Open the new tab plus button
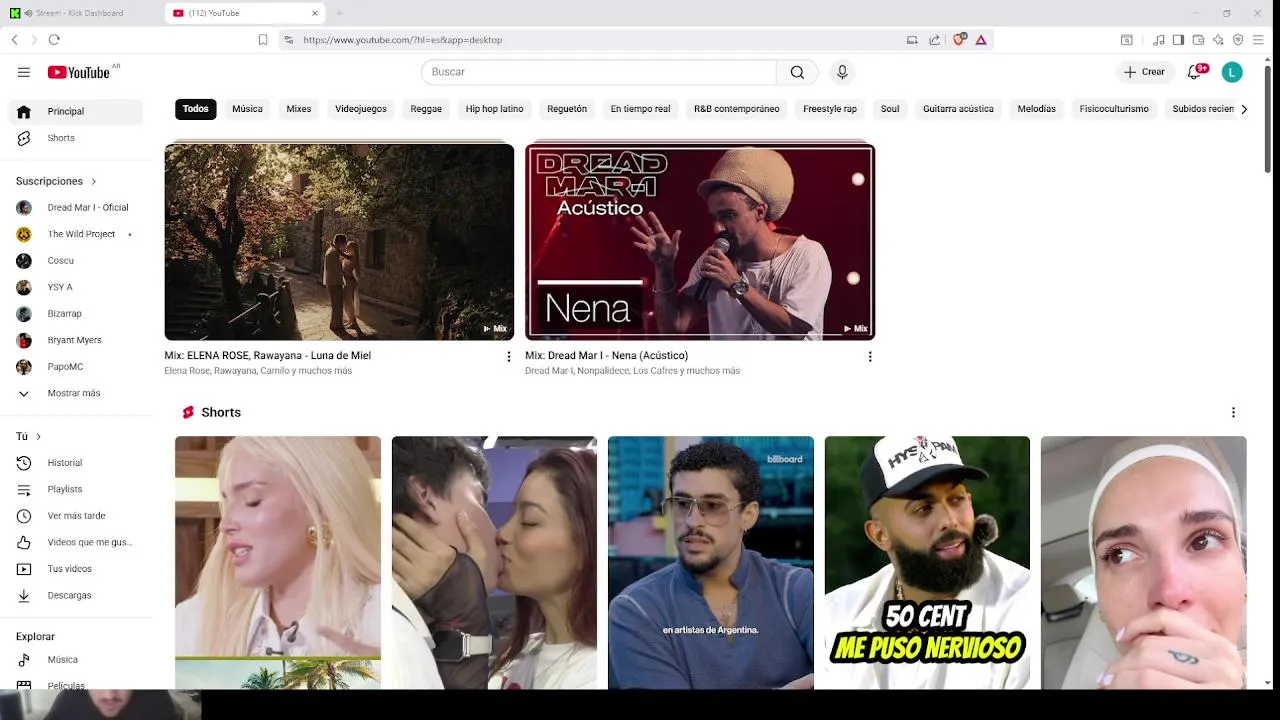The width and height of the screenshot is (1280, 720). click(x=339, y=13)
